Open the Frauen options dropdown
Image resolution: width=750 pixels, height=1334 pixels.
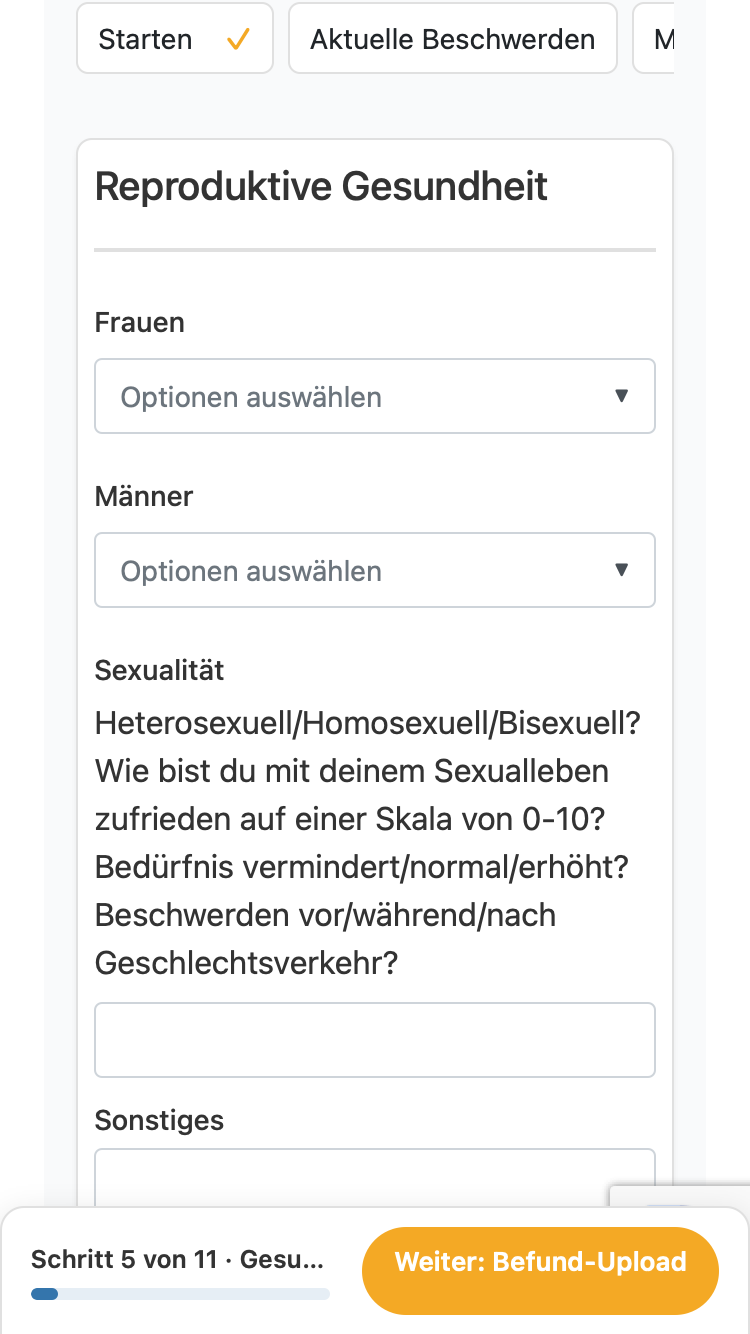coord(375,396)
